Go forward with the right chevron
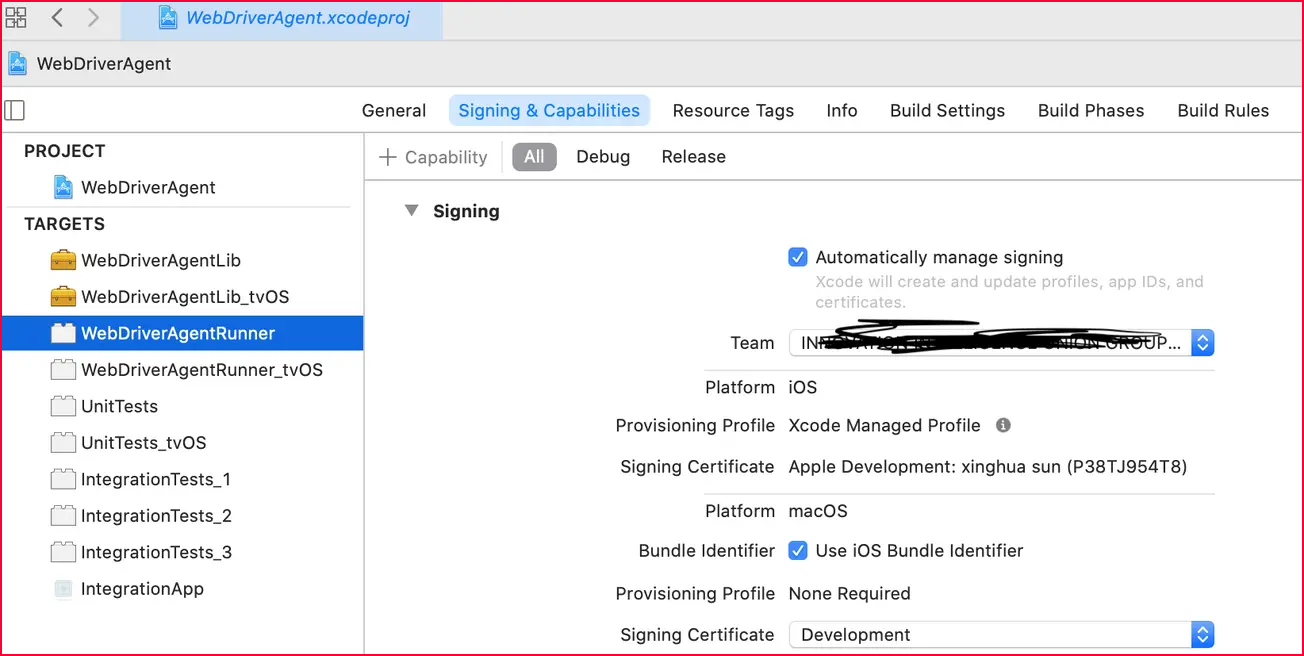 93,17
